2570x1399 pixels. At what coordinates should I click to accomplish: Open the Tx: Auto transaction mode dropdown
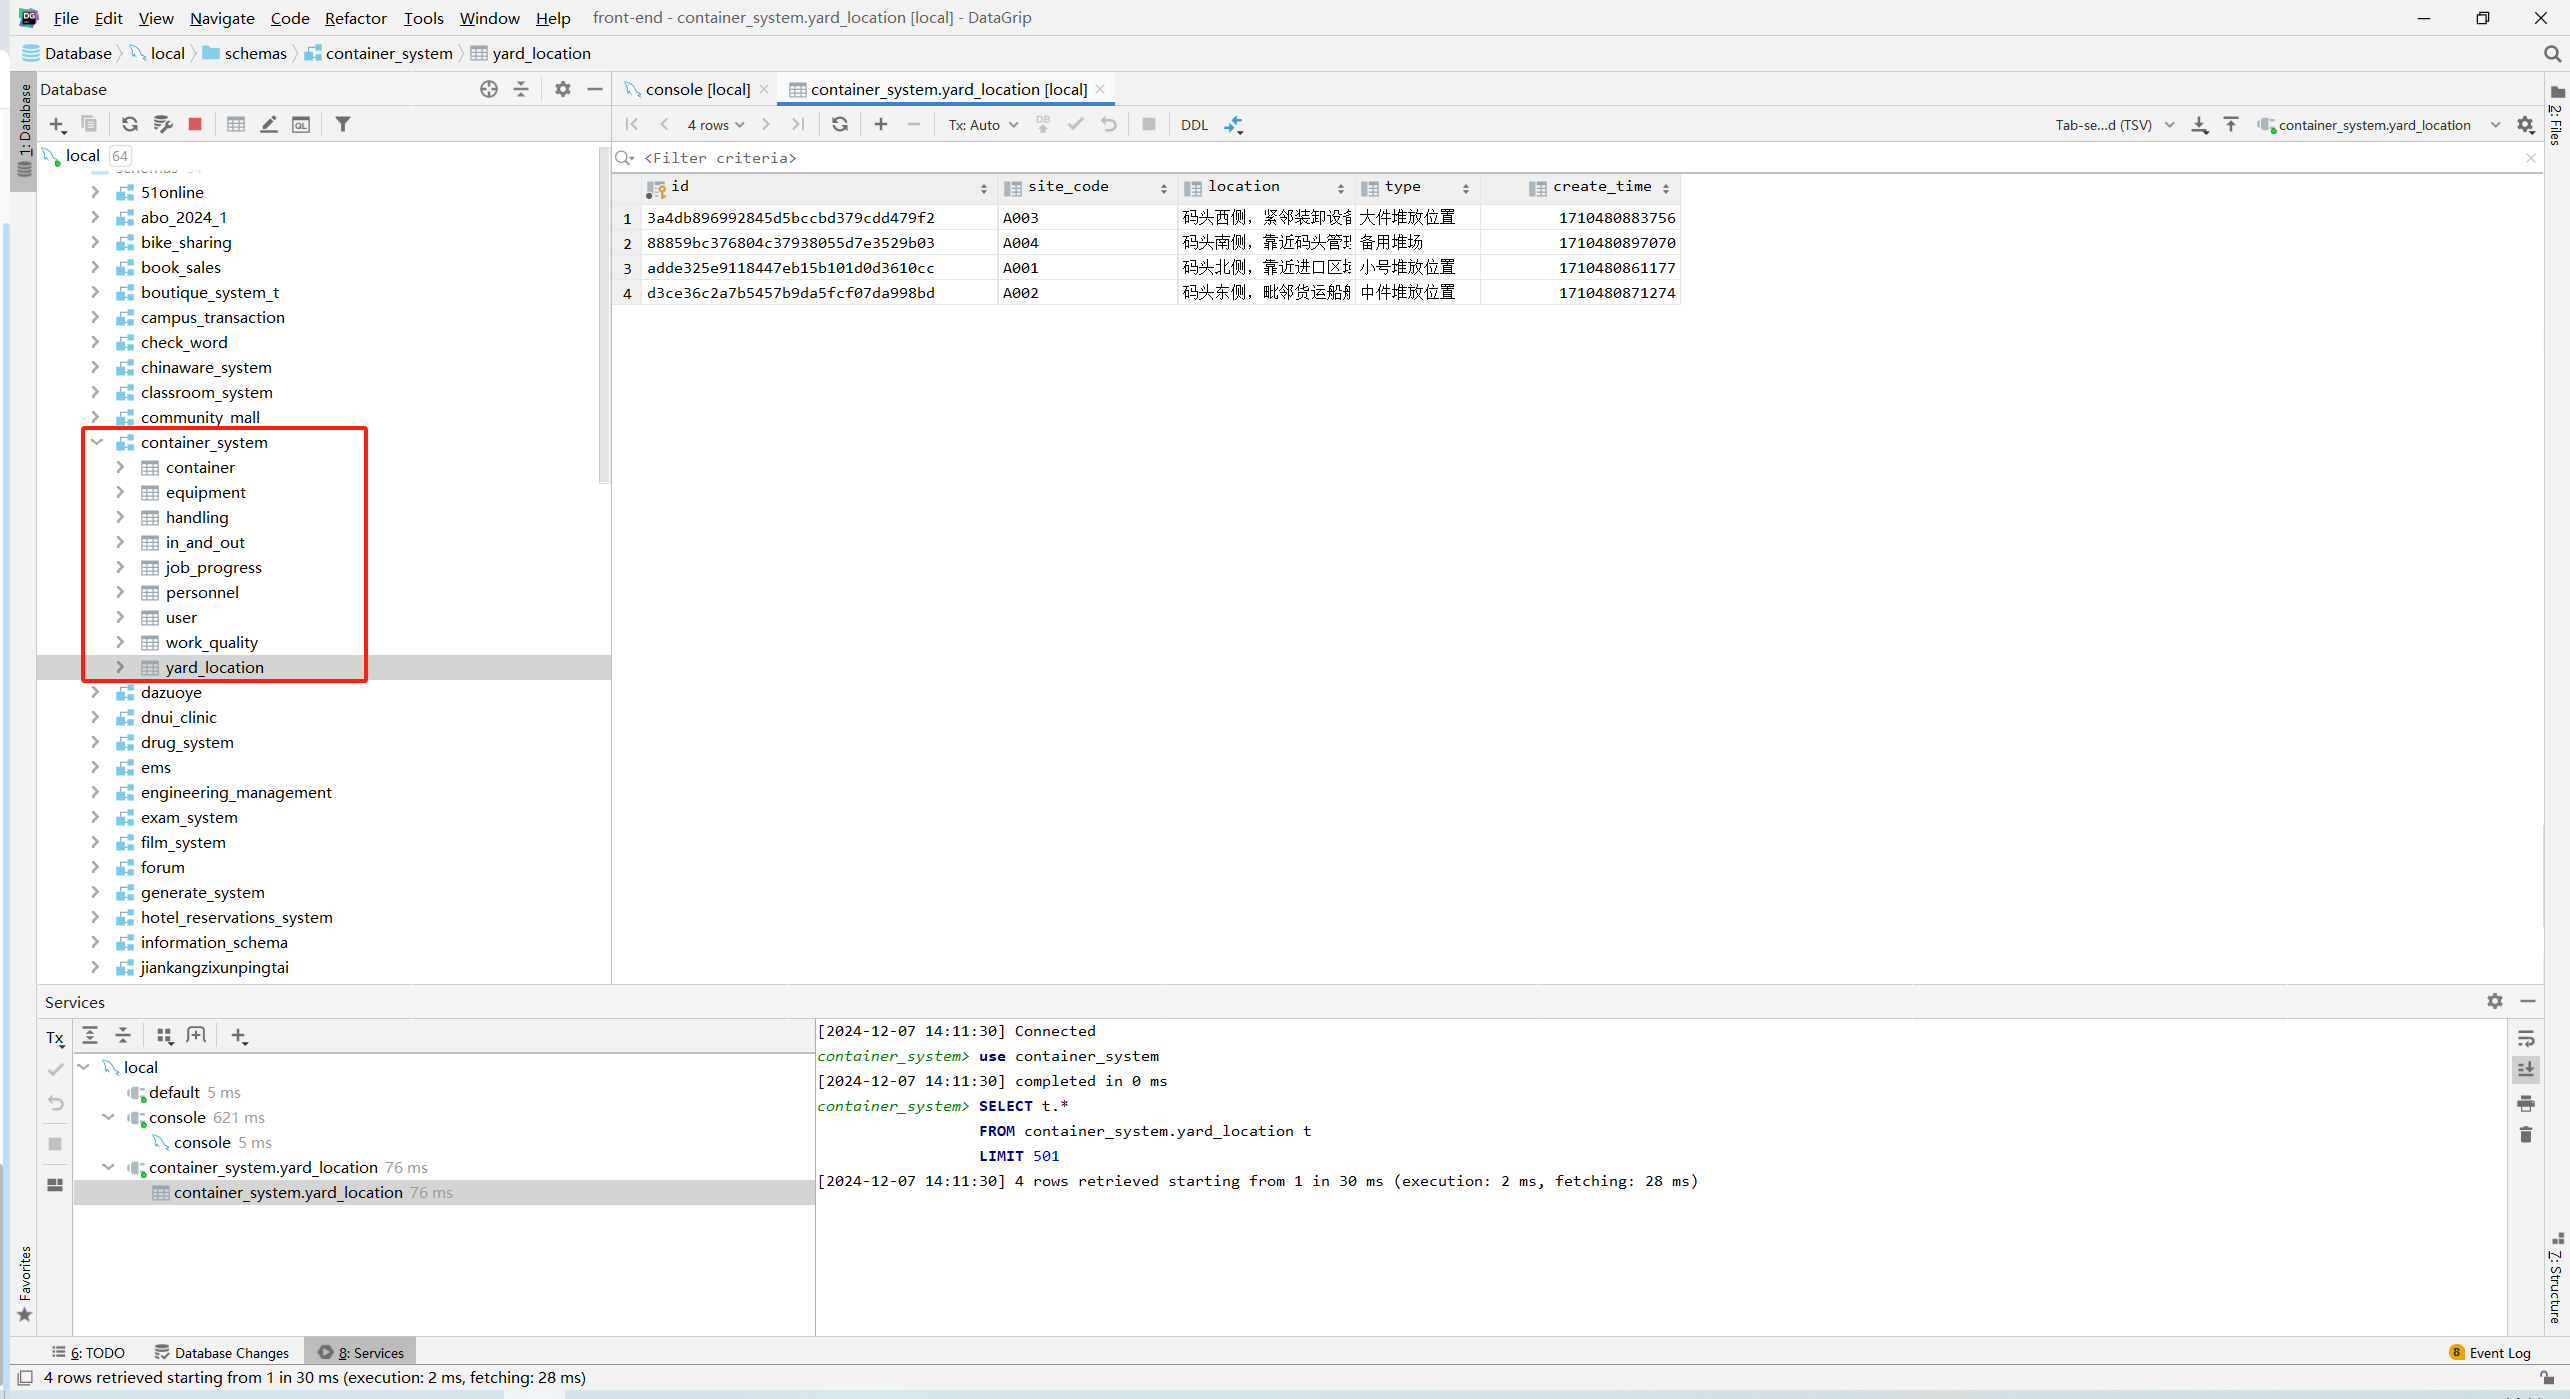983,124
